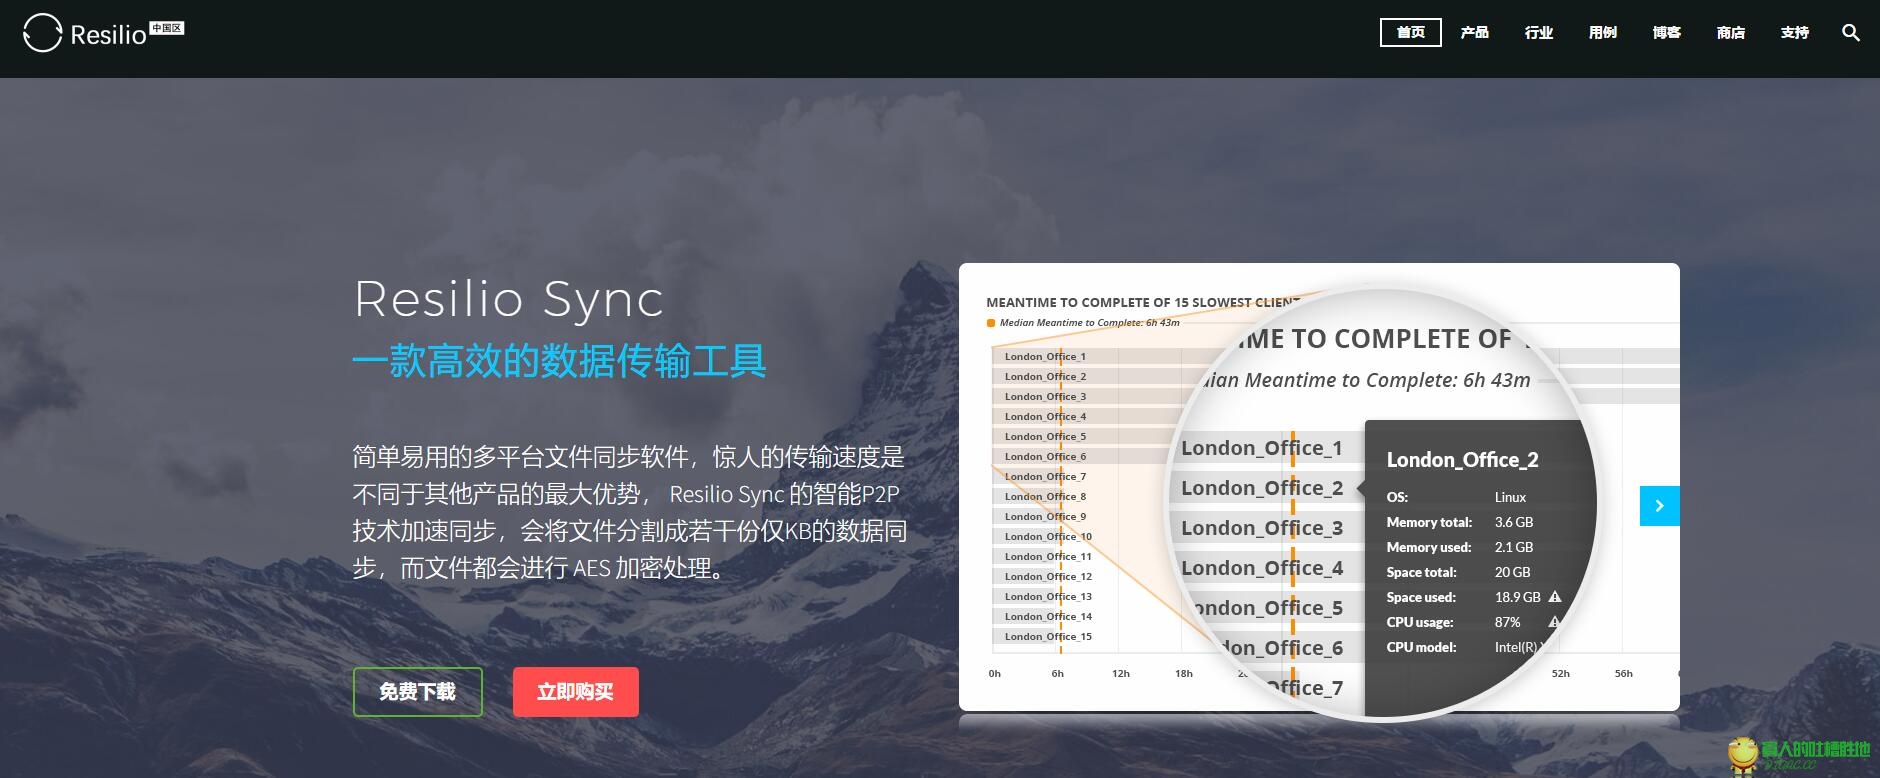The width and height of the screenshot is (1880, 778).
Task: Click the 中国区 region badge
Action: click(167, 28)
